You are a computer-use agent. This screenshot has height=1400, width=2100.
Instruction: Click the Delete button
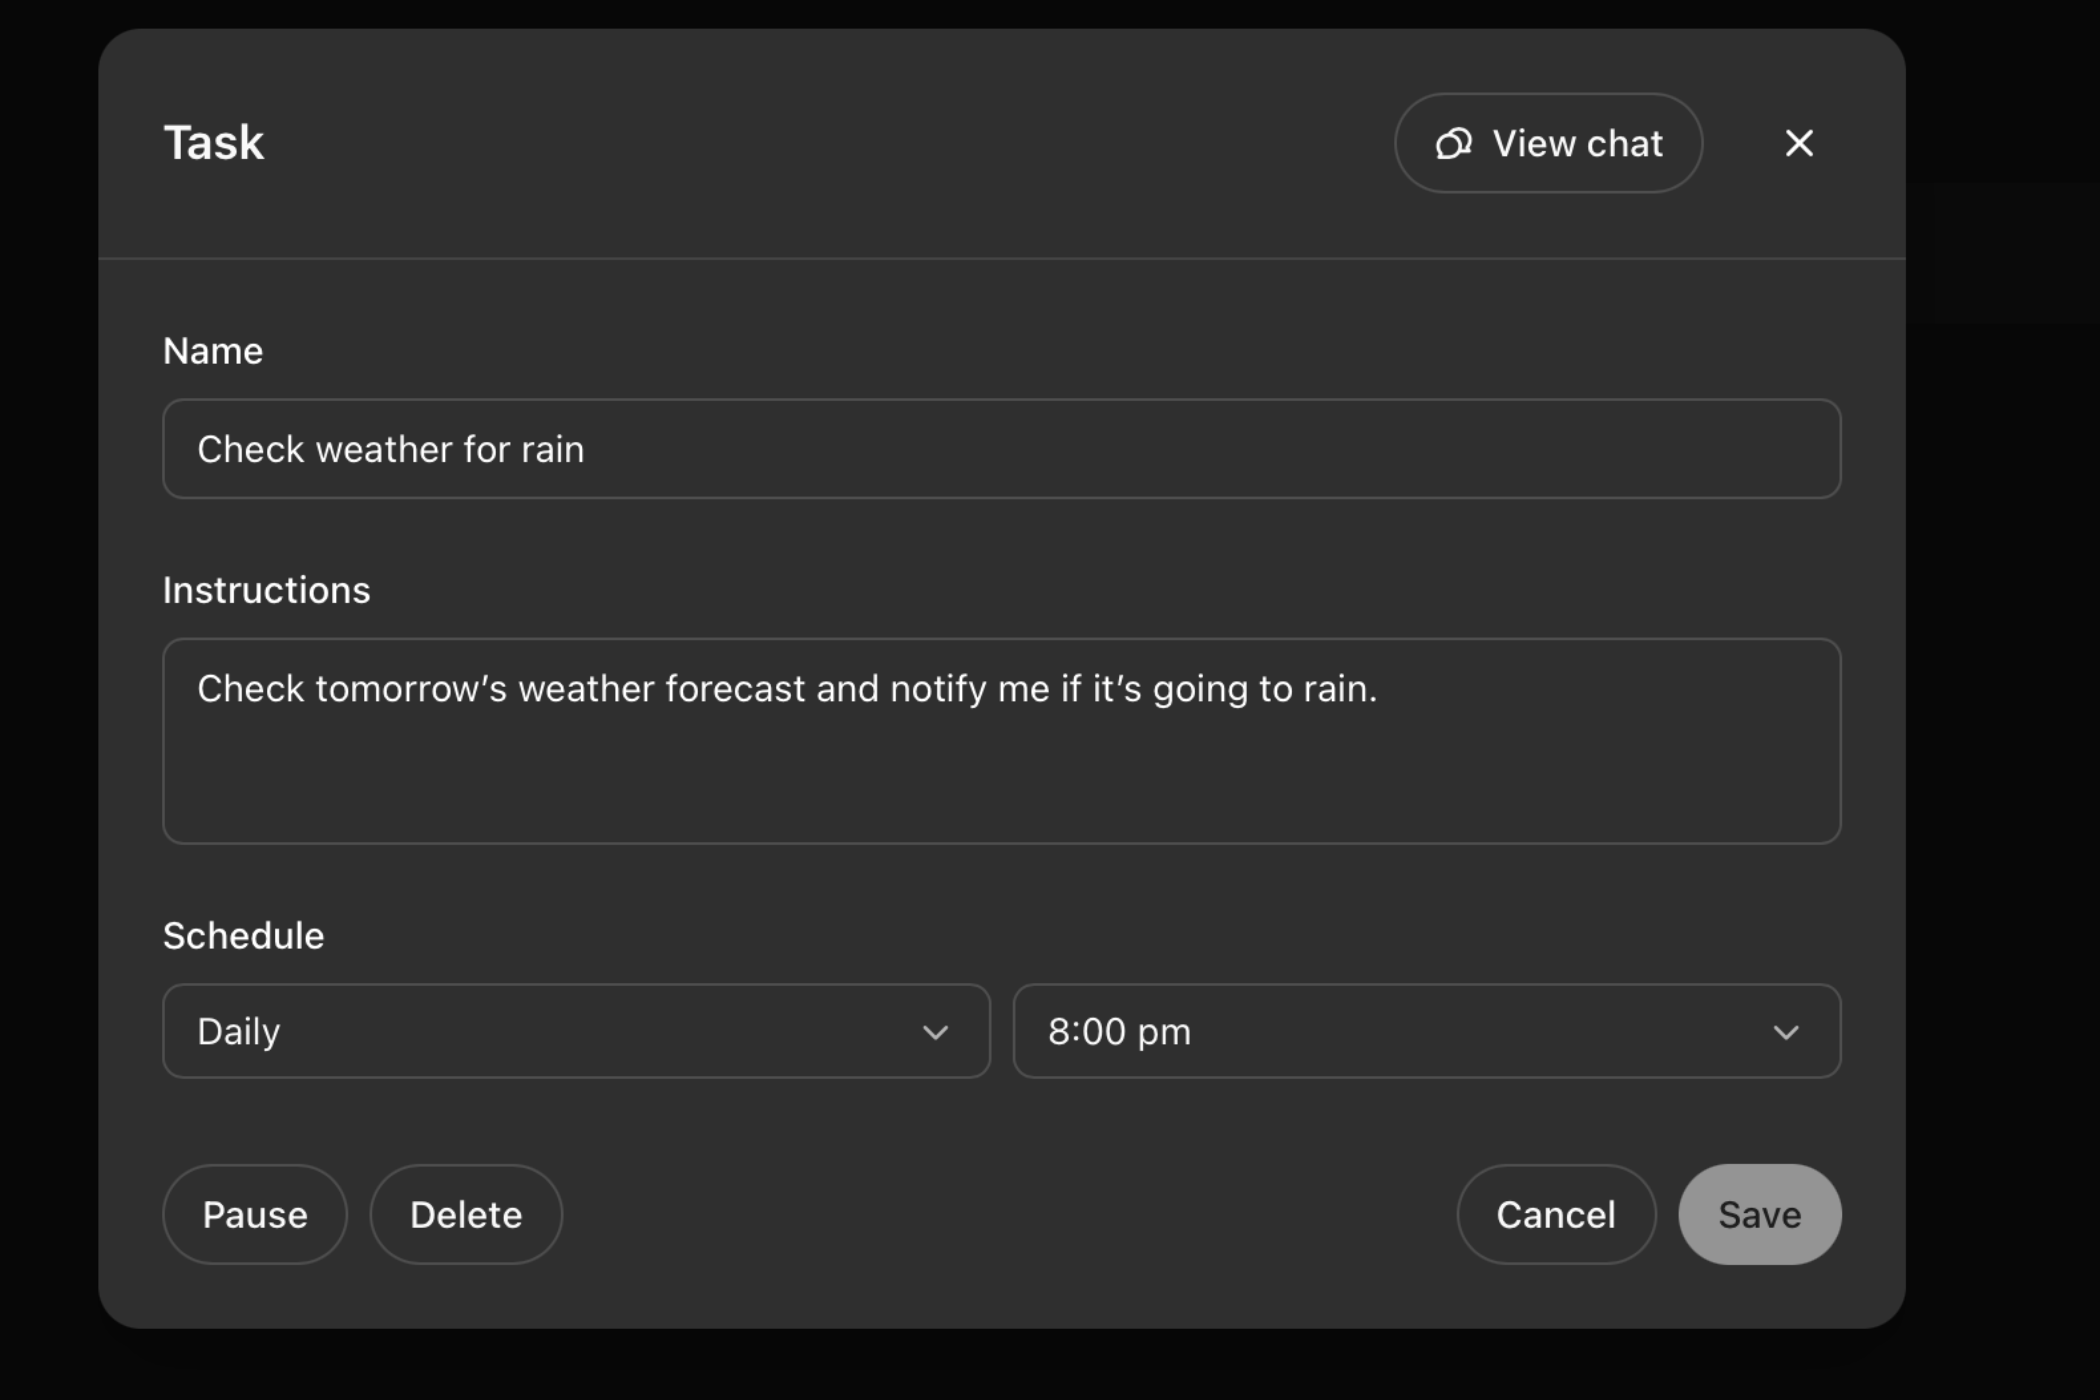tap(466, 1214)
